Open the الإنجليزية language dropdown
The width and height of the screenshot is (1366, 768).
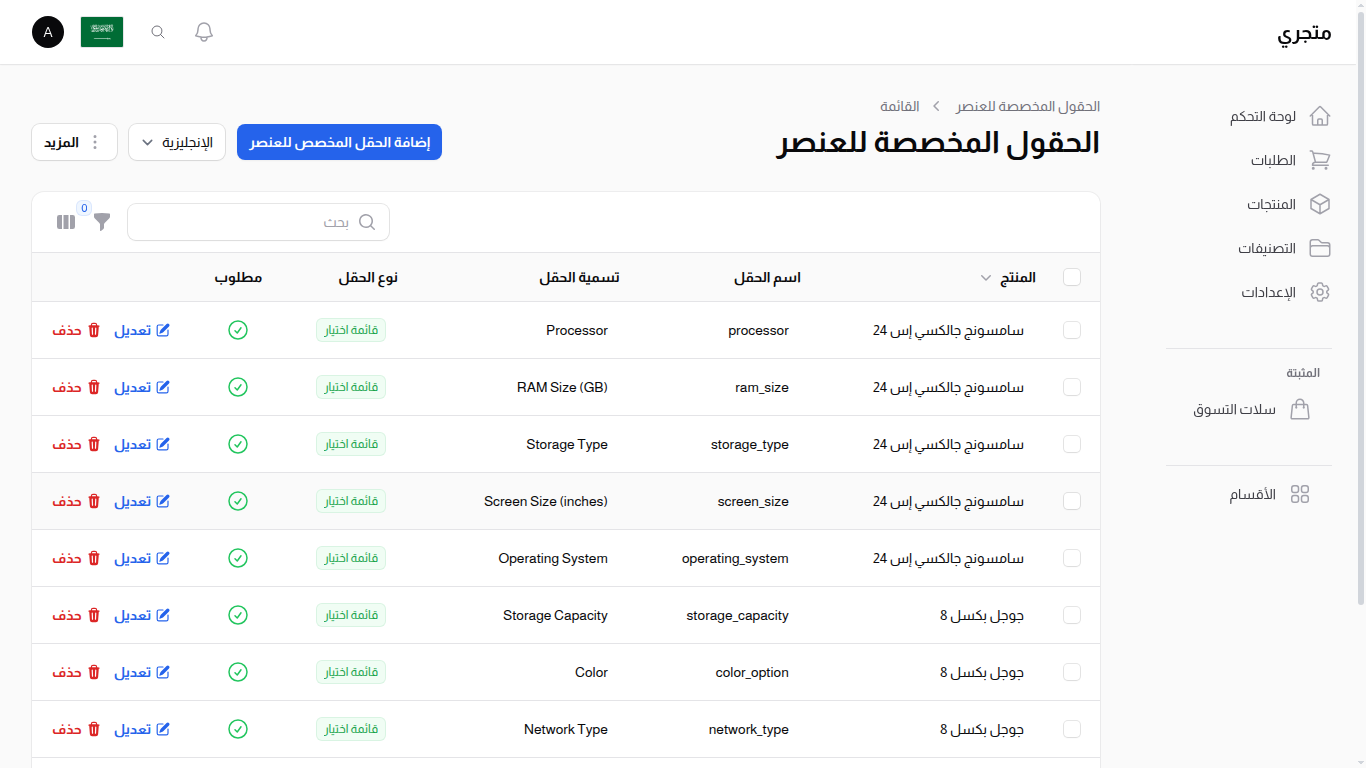pyautogui.click(x=177, y=142)
